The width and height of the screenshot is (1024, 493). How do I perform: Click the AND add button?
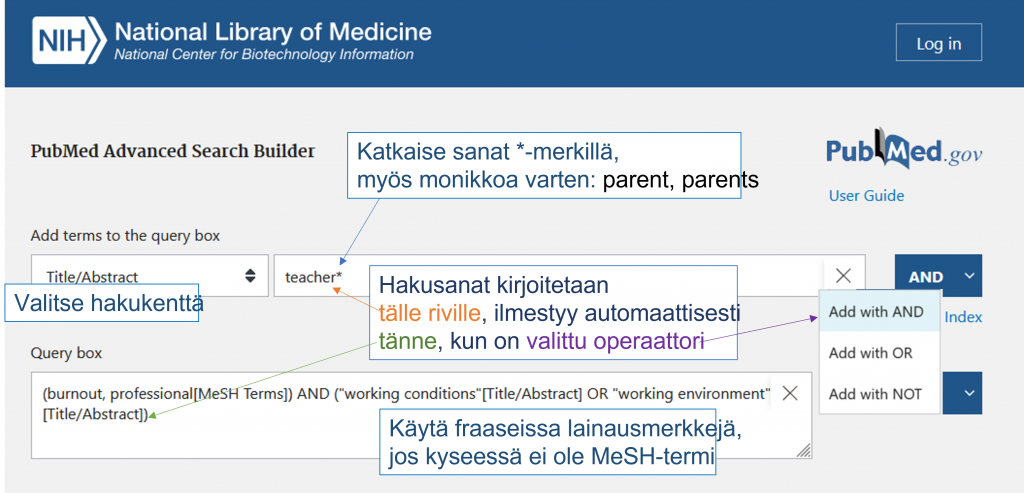point(925,276)
